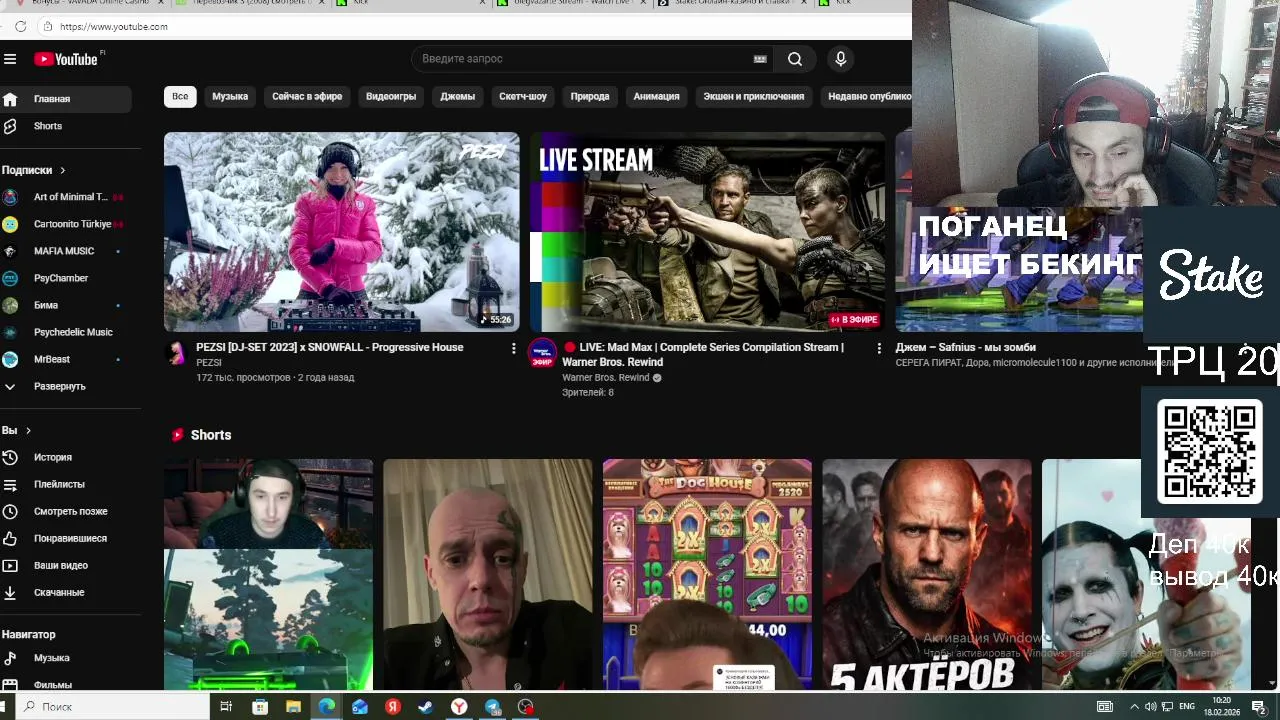Open LIVE: Mad Max Complete Series stream title
Viewport: 1280px width, 720px height.
click(x=703, y=354)
